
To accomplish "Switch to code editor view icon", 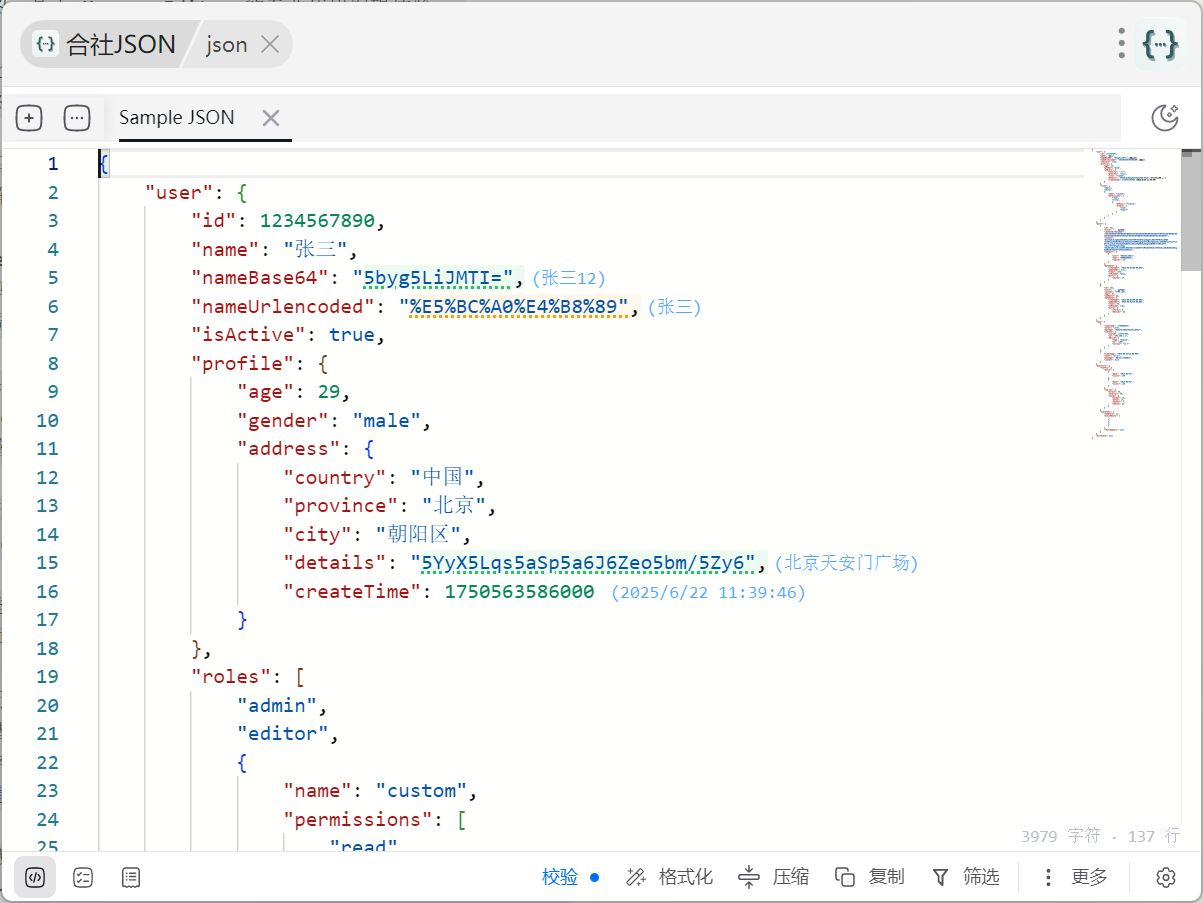I will click(35, 877).
